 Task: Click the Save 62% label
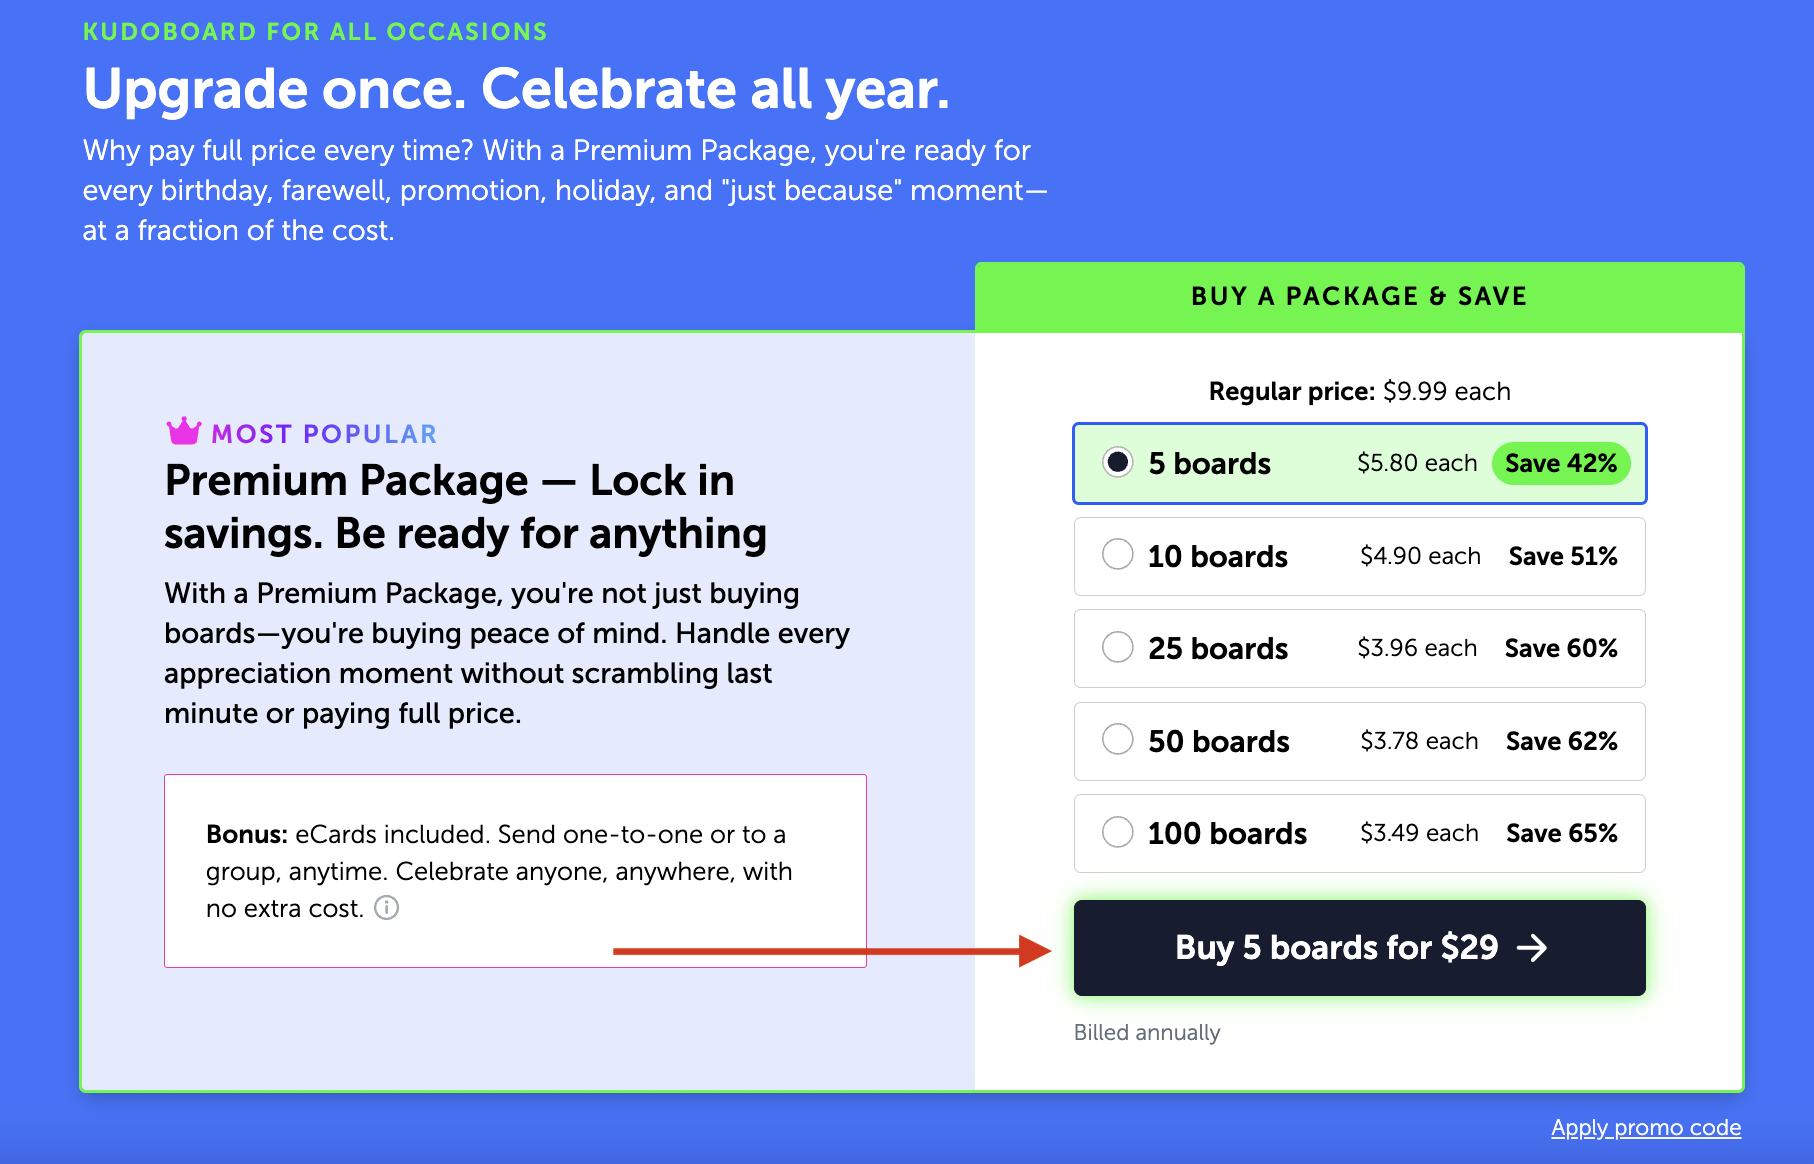click(x=1562, y=741)
